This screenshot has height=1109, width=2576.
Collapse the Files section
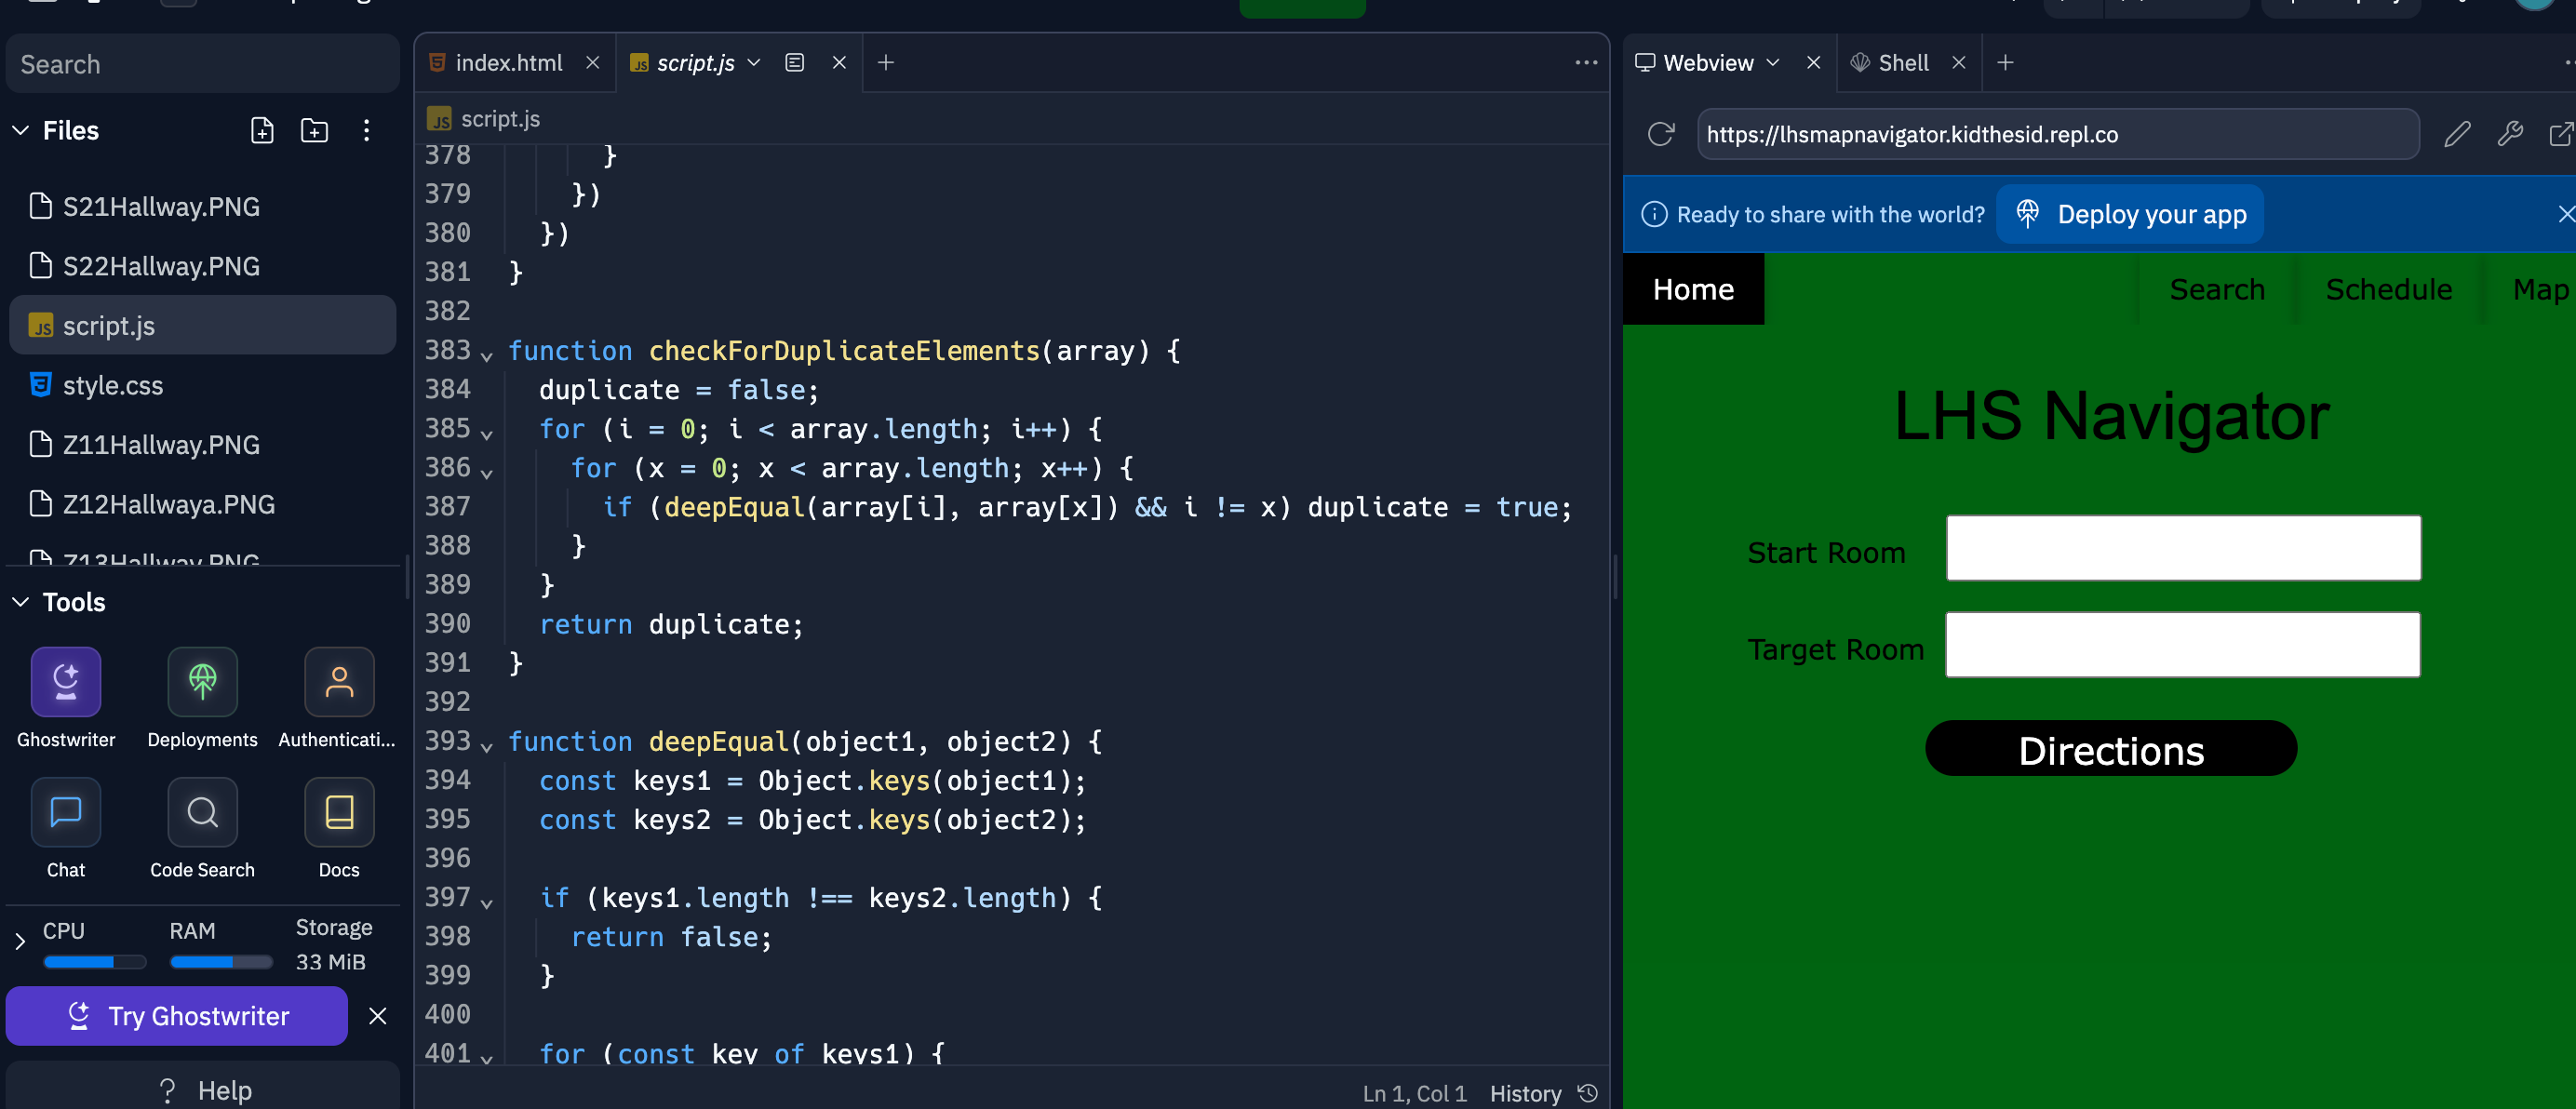[21, 130]
